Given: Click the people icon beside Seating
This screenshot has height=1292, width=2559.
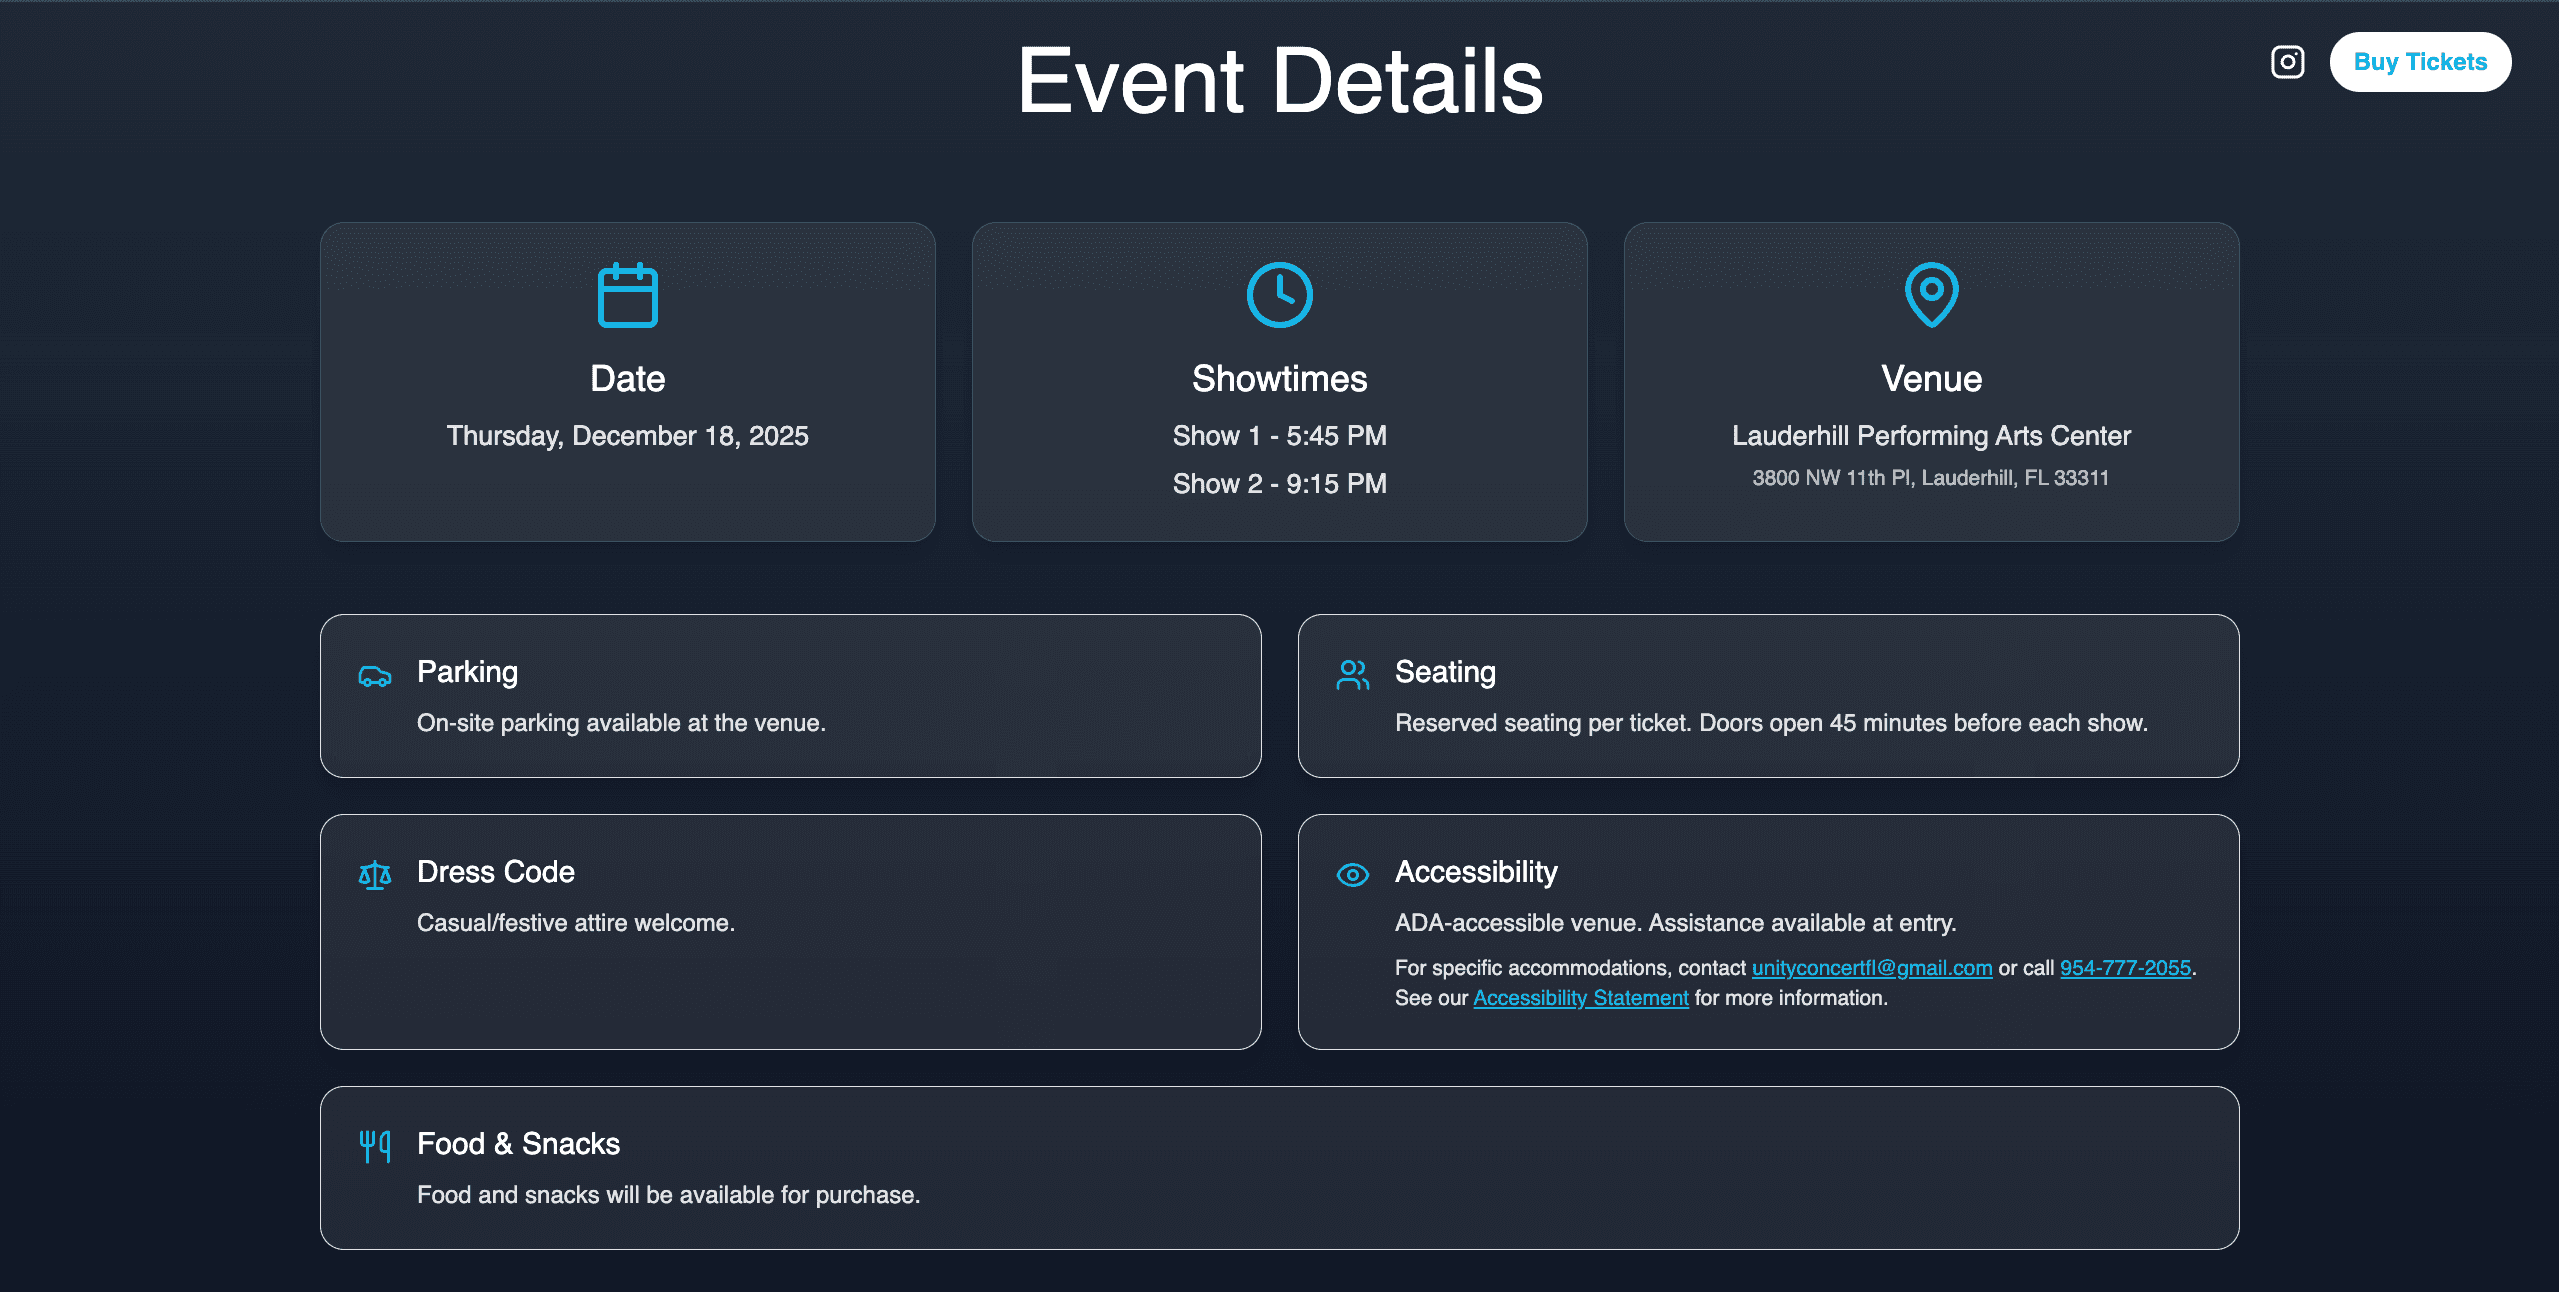Looking at the screenshot, I should (1352, 675).
